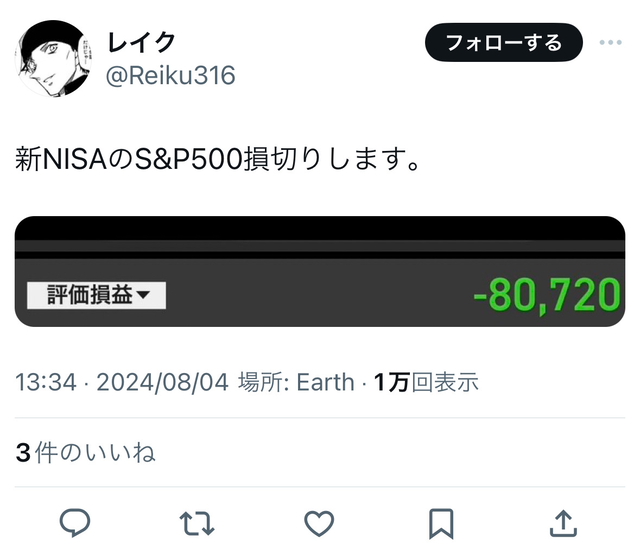Image resolution: width=640 pixels, height=555 pixels.
Task: Click the フォローする follow button
Action: (x=504, y=42)
